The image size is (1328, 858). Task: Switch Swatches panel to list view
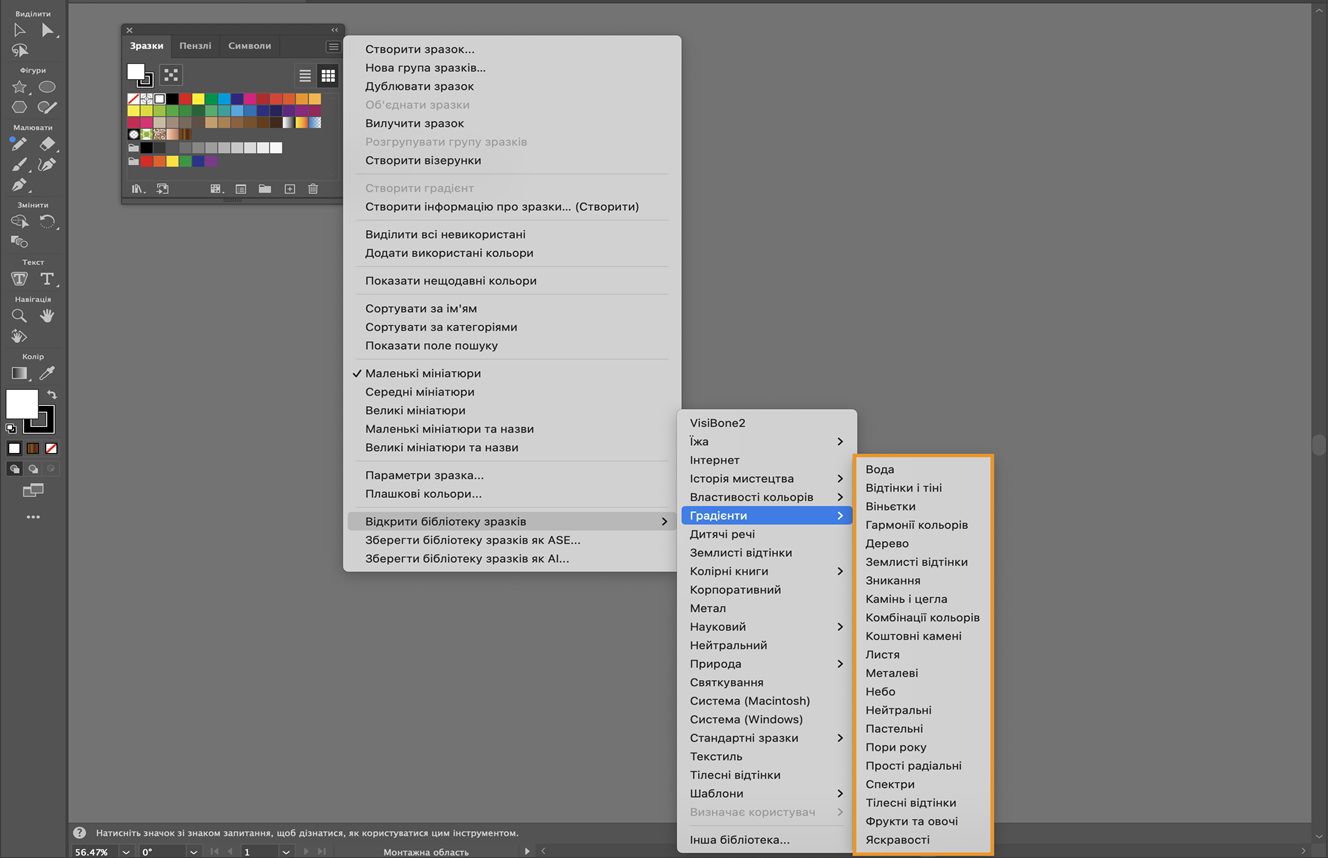tap(305, 76)
